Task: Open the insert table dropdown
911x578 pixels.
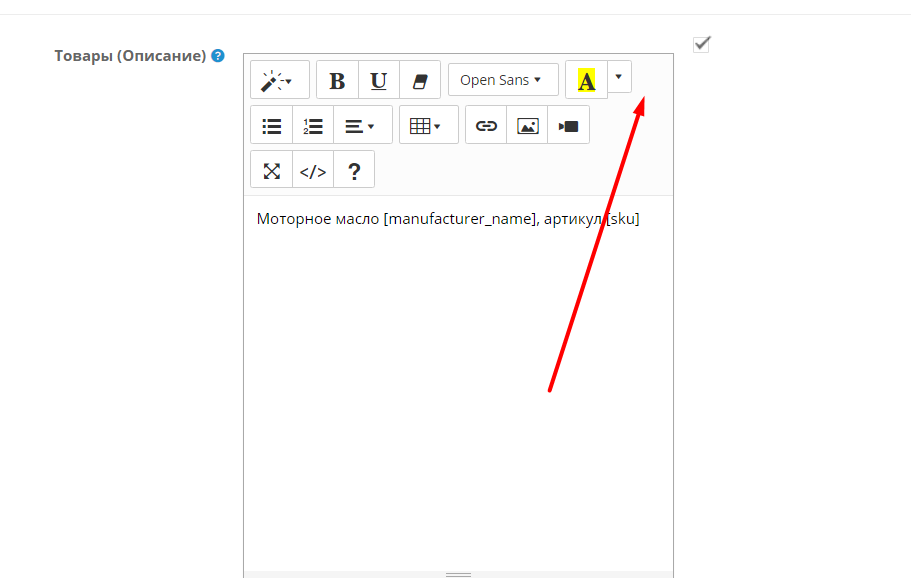Action: pyautogui.click(x=427, y=126)
